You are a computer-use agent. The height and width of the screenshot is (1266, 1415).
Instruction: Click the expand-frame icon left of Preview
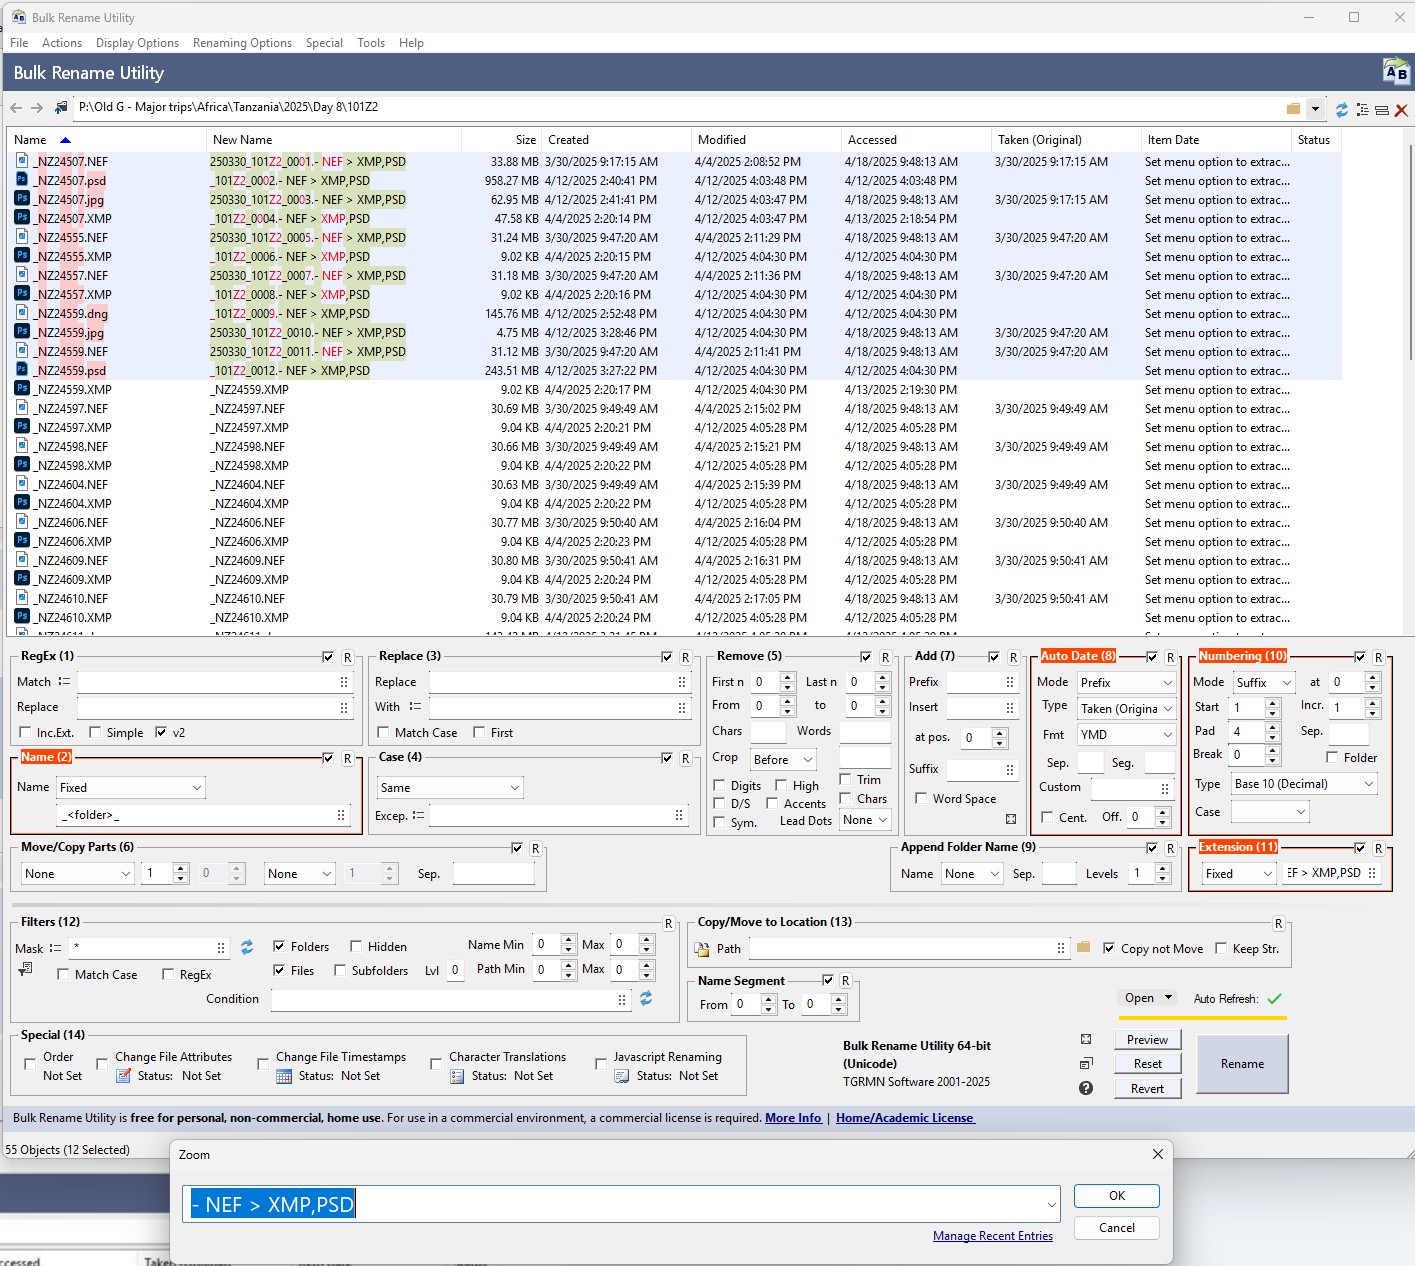[x=1086, y=1039]
